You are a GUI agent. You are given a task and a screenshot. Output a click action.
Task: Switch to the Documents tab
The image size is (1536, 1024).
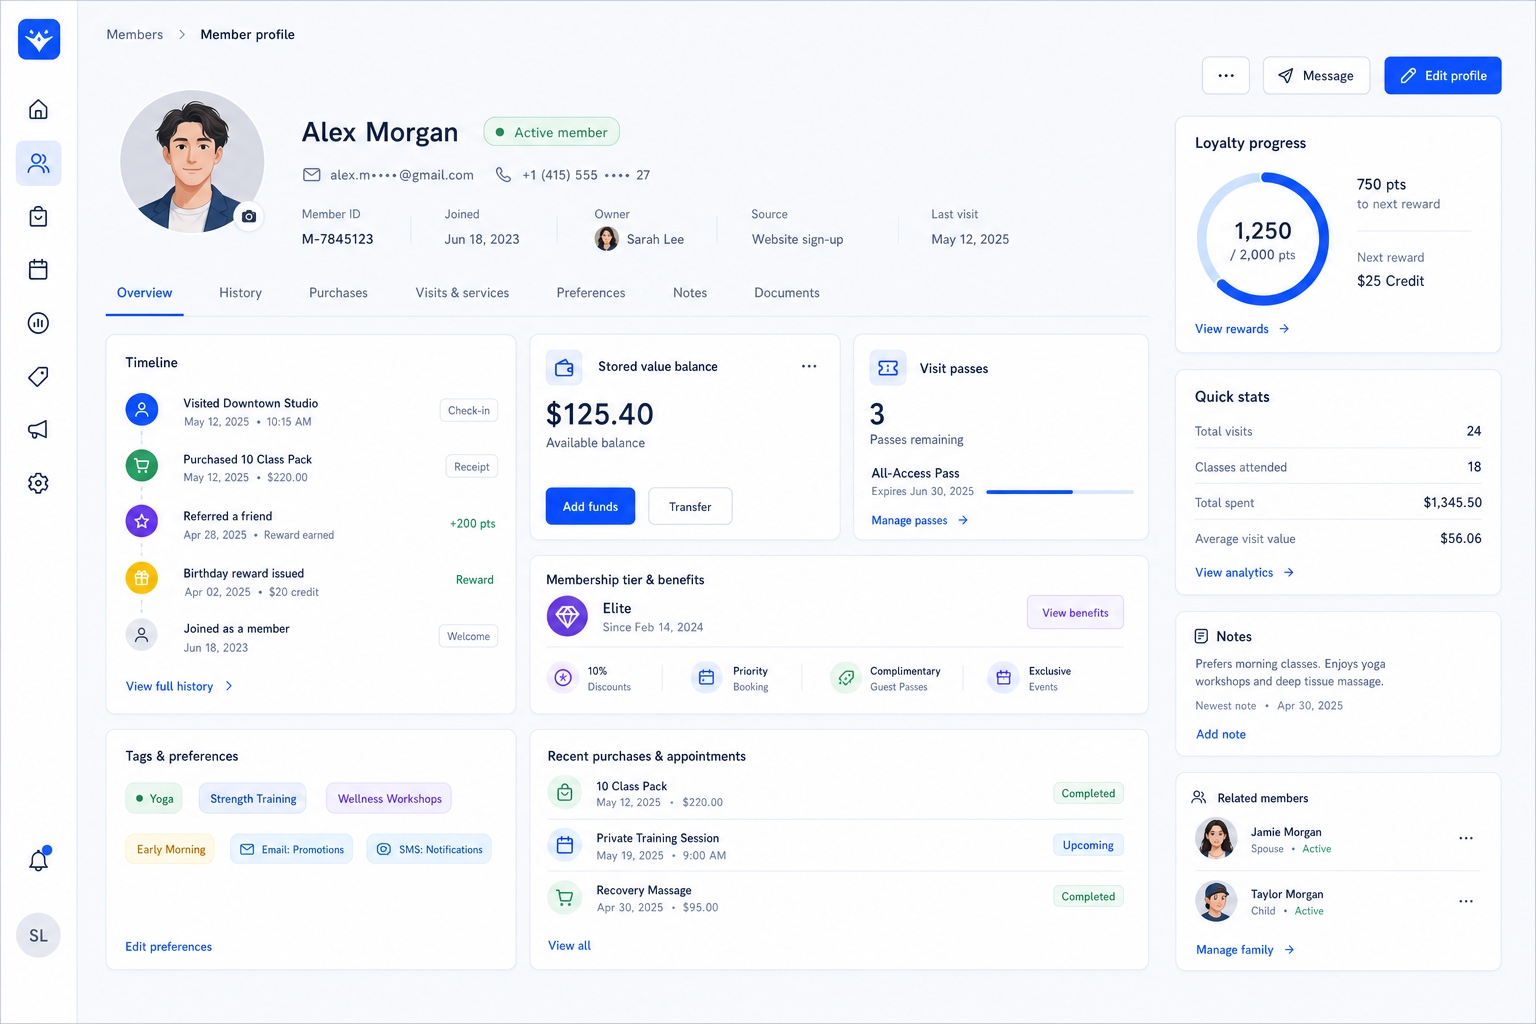[787, 293]
